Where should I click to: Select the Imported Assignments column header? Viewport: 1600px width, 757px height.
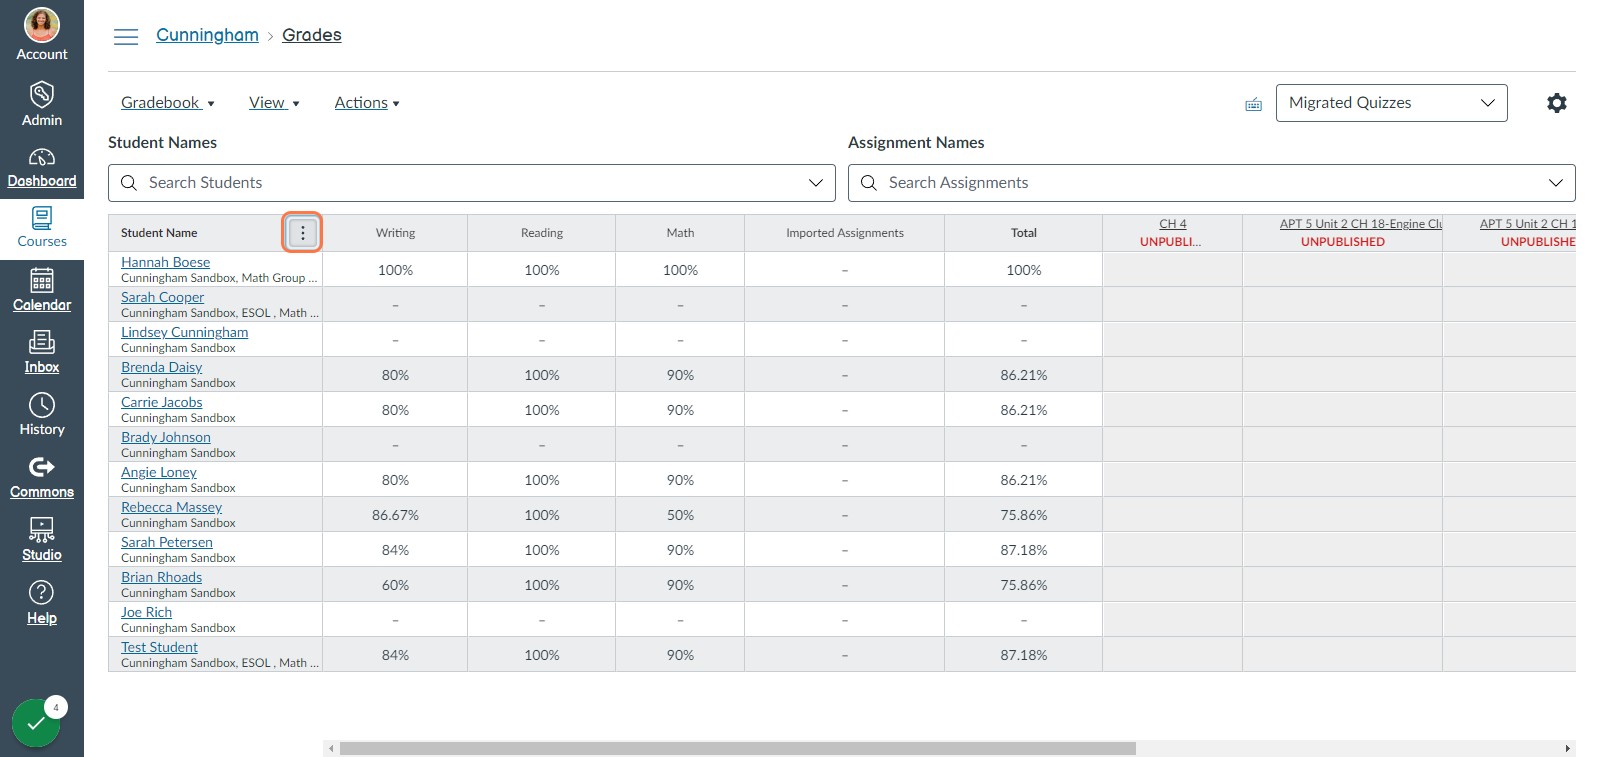pos(845,233)
